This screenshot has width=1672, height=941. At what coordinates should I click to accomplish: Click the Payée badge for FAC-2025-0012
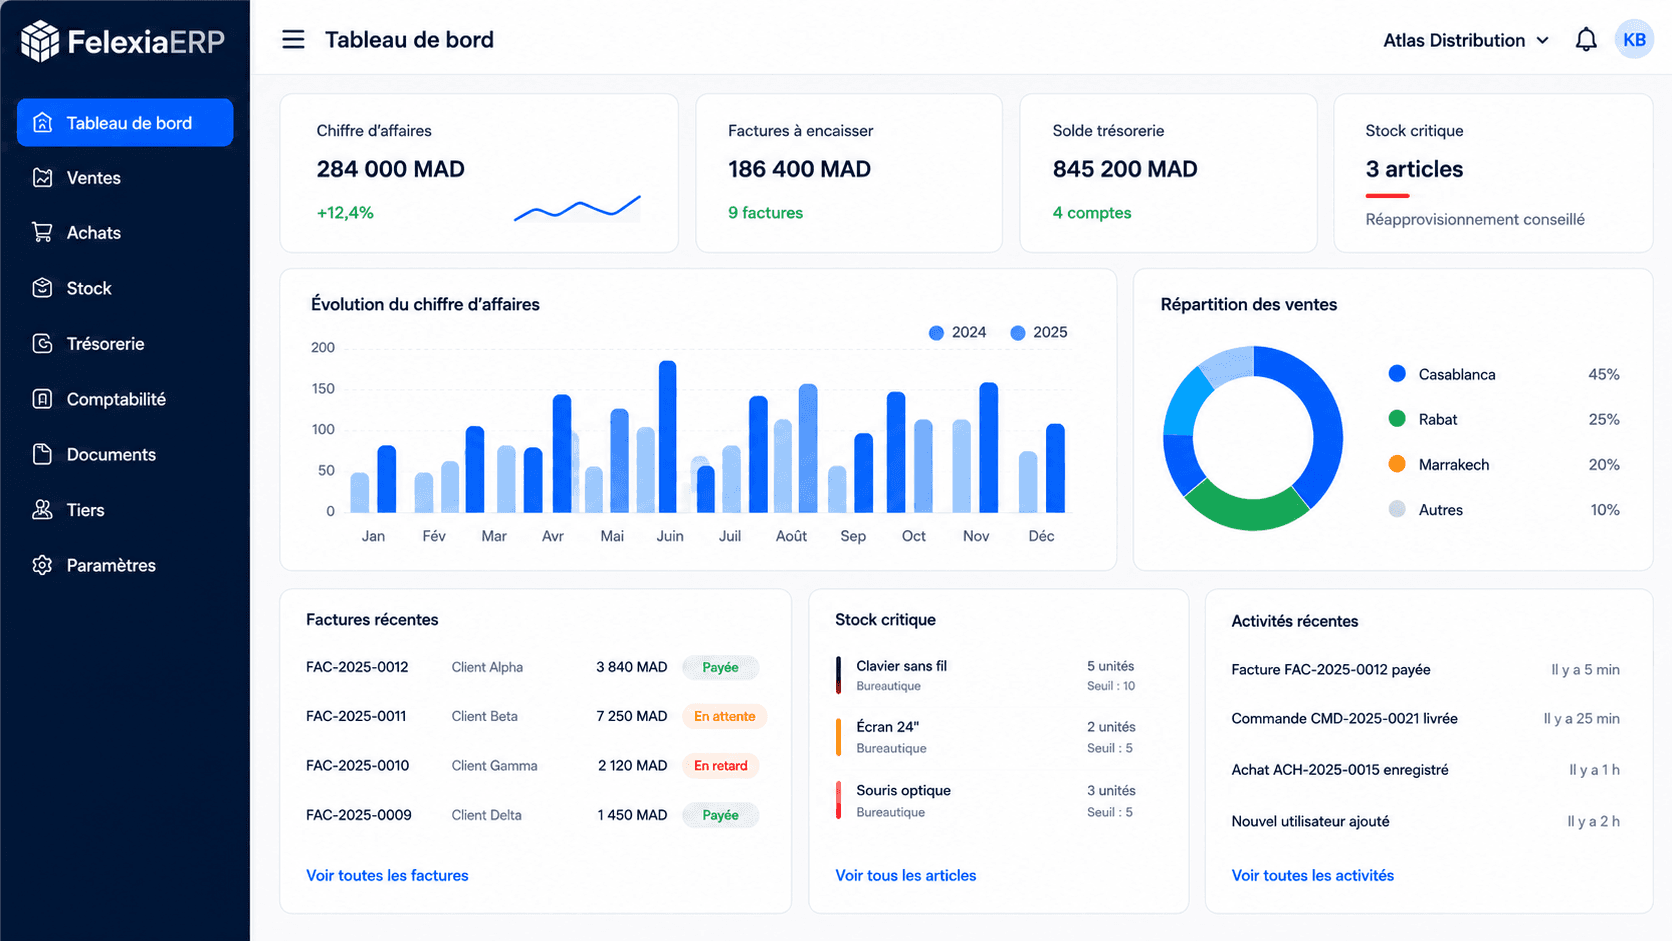coord(720,667)
